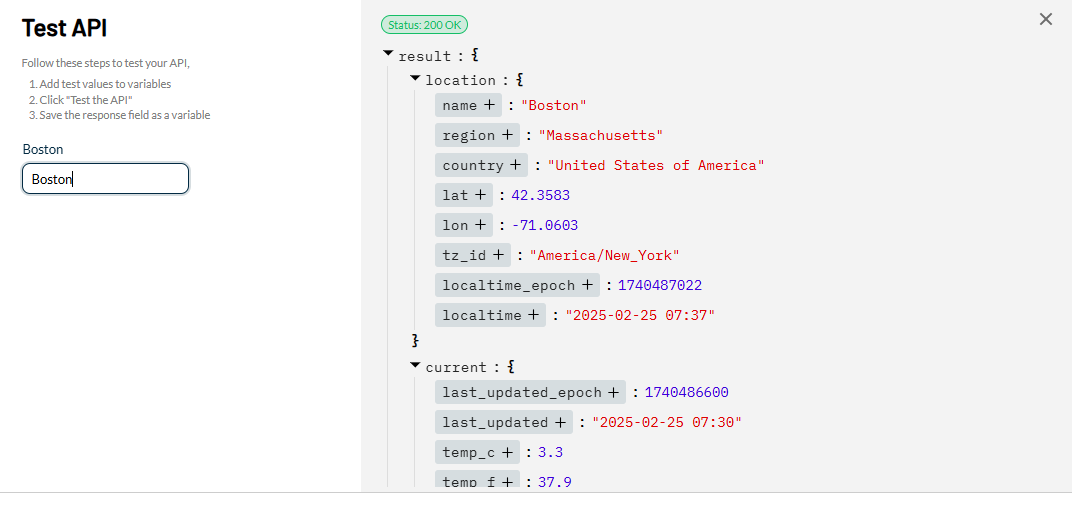Click plus icon beside localtime
The width and height of the screenshot is (1072, 508).
coord(533,315)
